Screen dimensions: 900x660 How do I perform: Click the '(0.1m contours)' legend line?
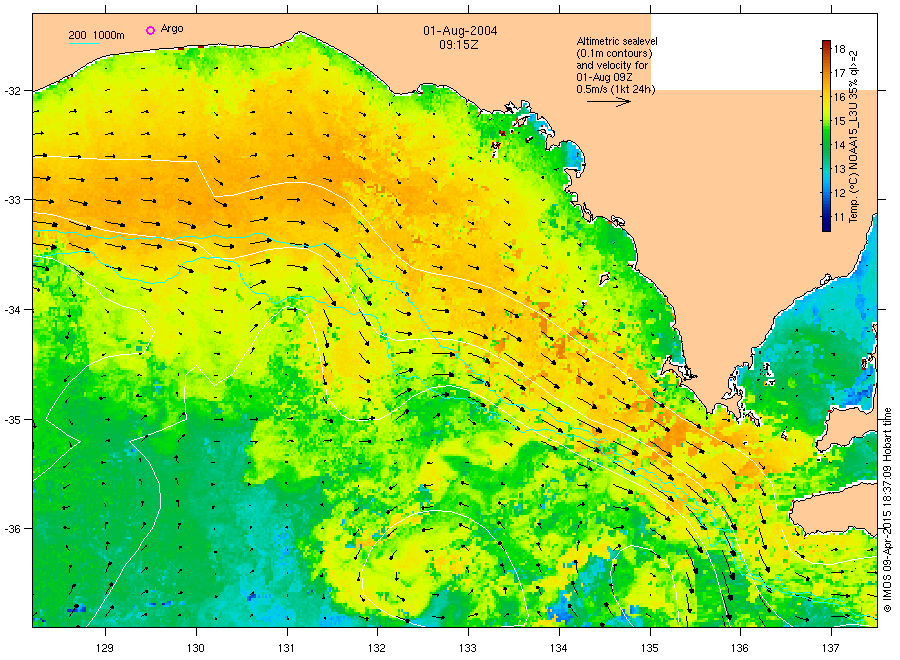(615, 53)
